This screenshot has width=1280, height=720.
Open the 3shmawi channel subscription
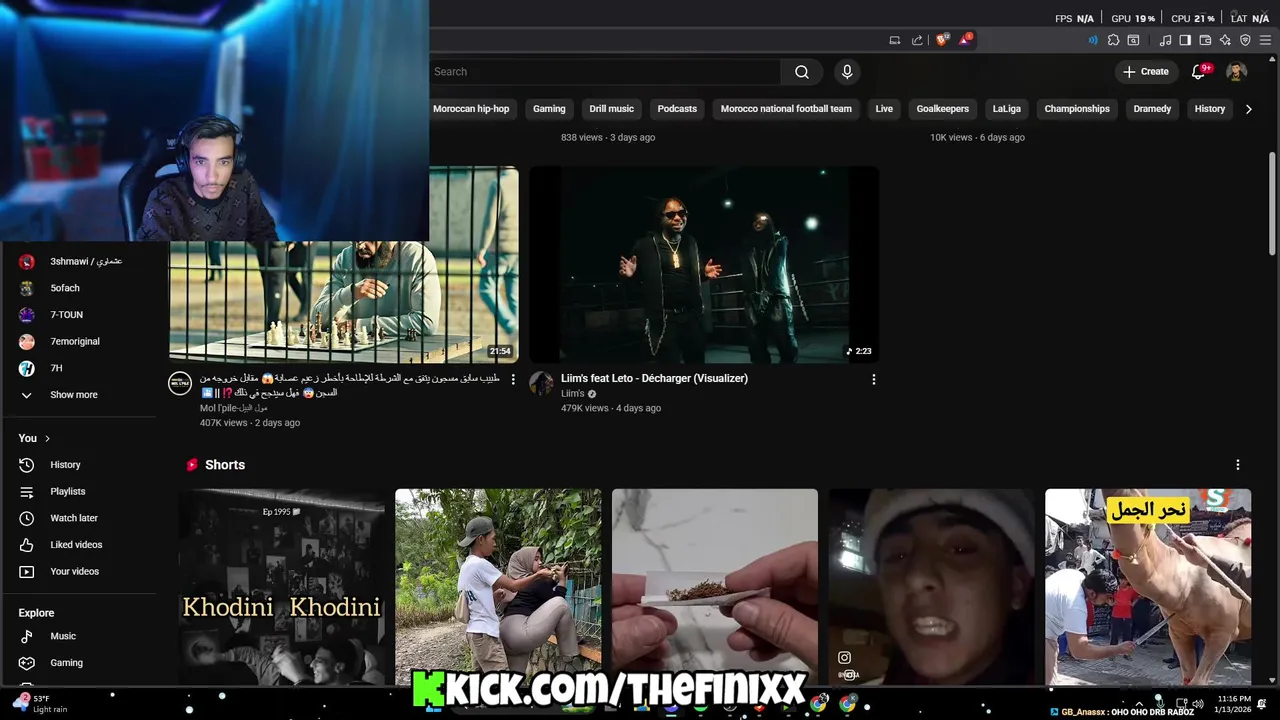coord(80,261)
